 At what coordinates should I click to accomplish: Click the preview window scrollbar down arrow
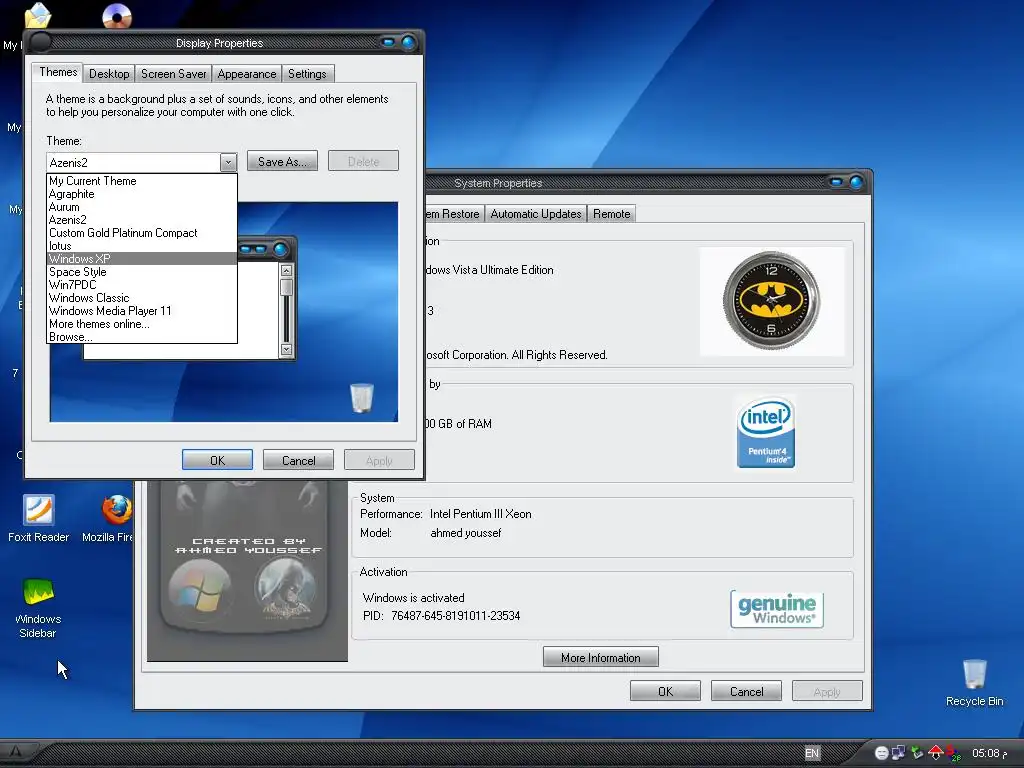click(286, 349)
